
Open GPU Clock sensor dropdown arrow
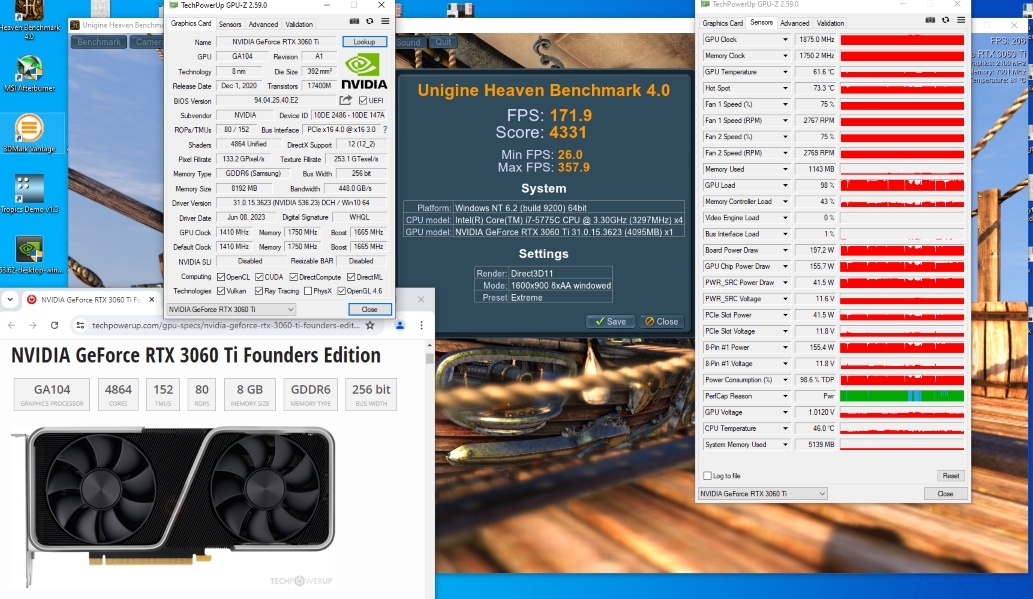click(785, 40)
